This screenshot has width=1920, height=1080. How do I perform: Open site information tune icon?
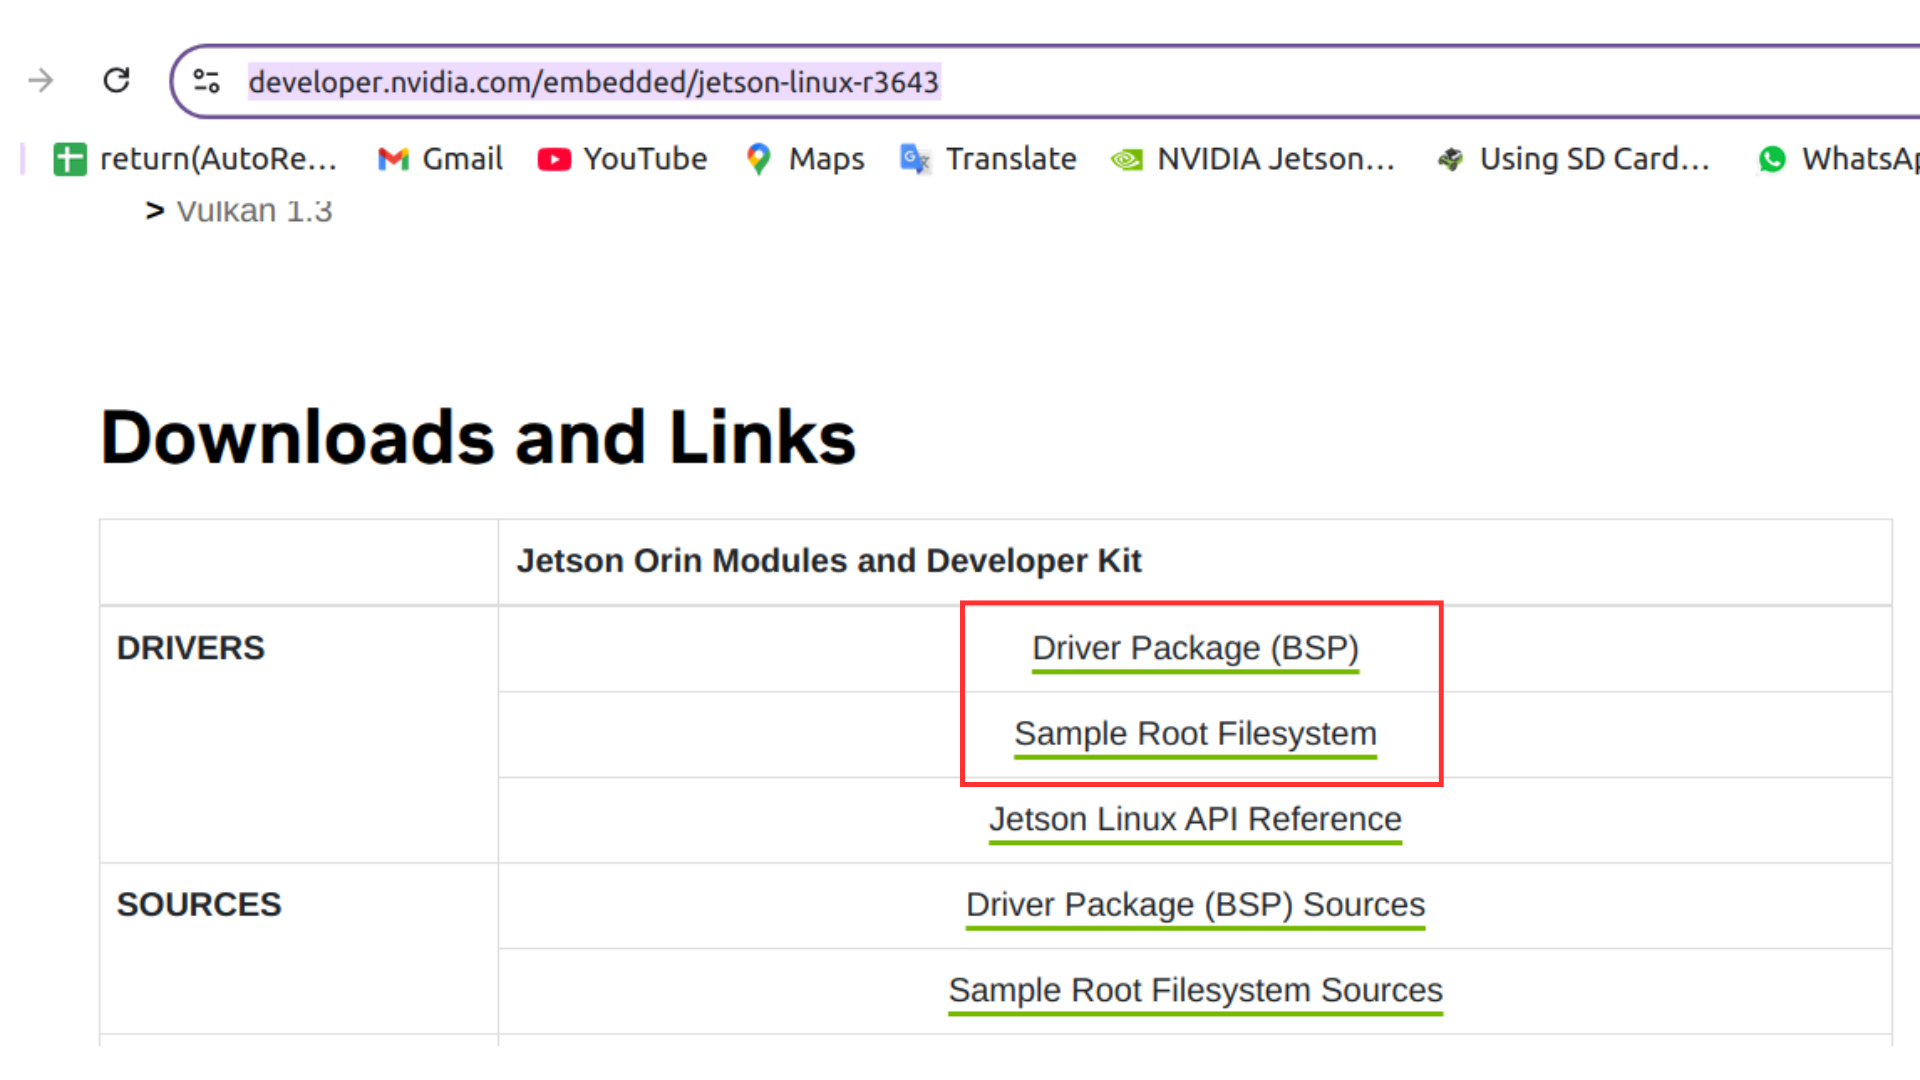(x=207, y=81)
